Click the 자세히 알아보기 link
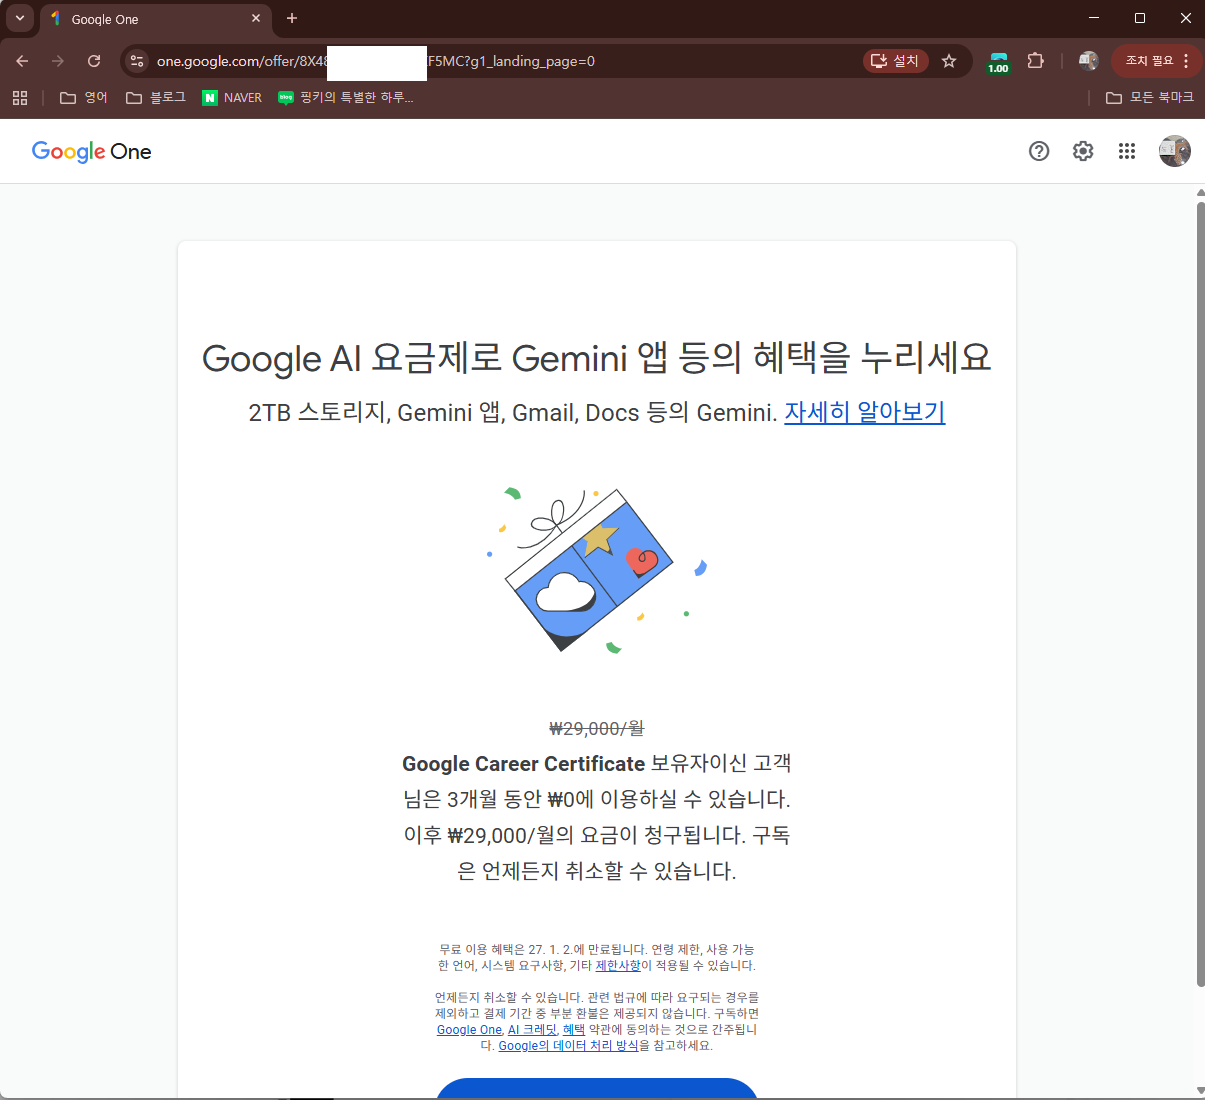Viewport: 1205px width, 1108px height. 865,412
